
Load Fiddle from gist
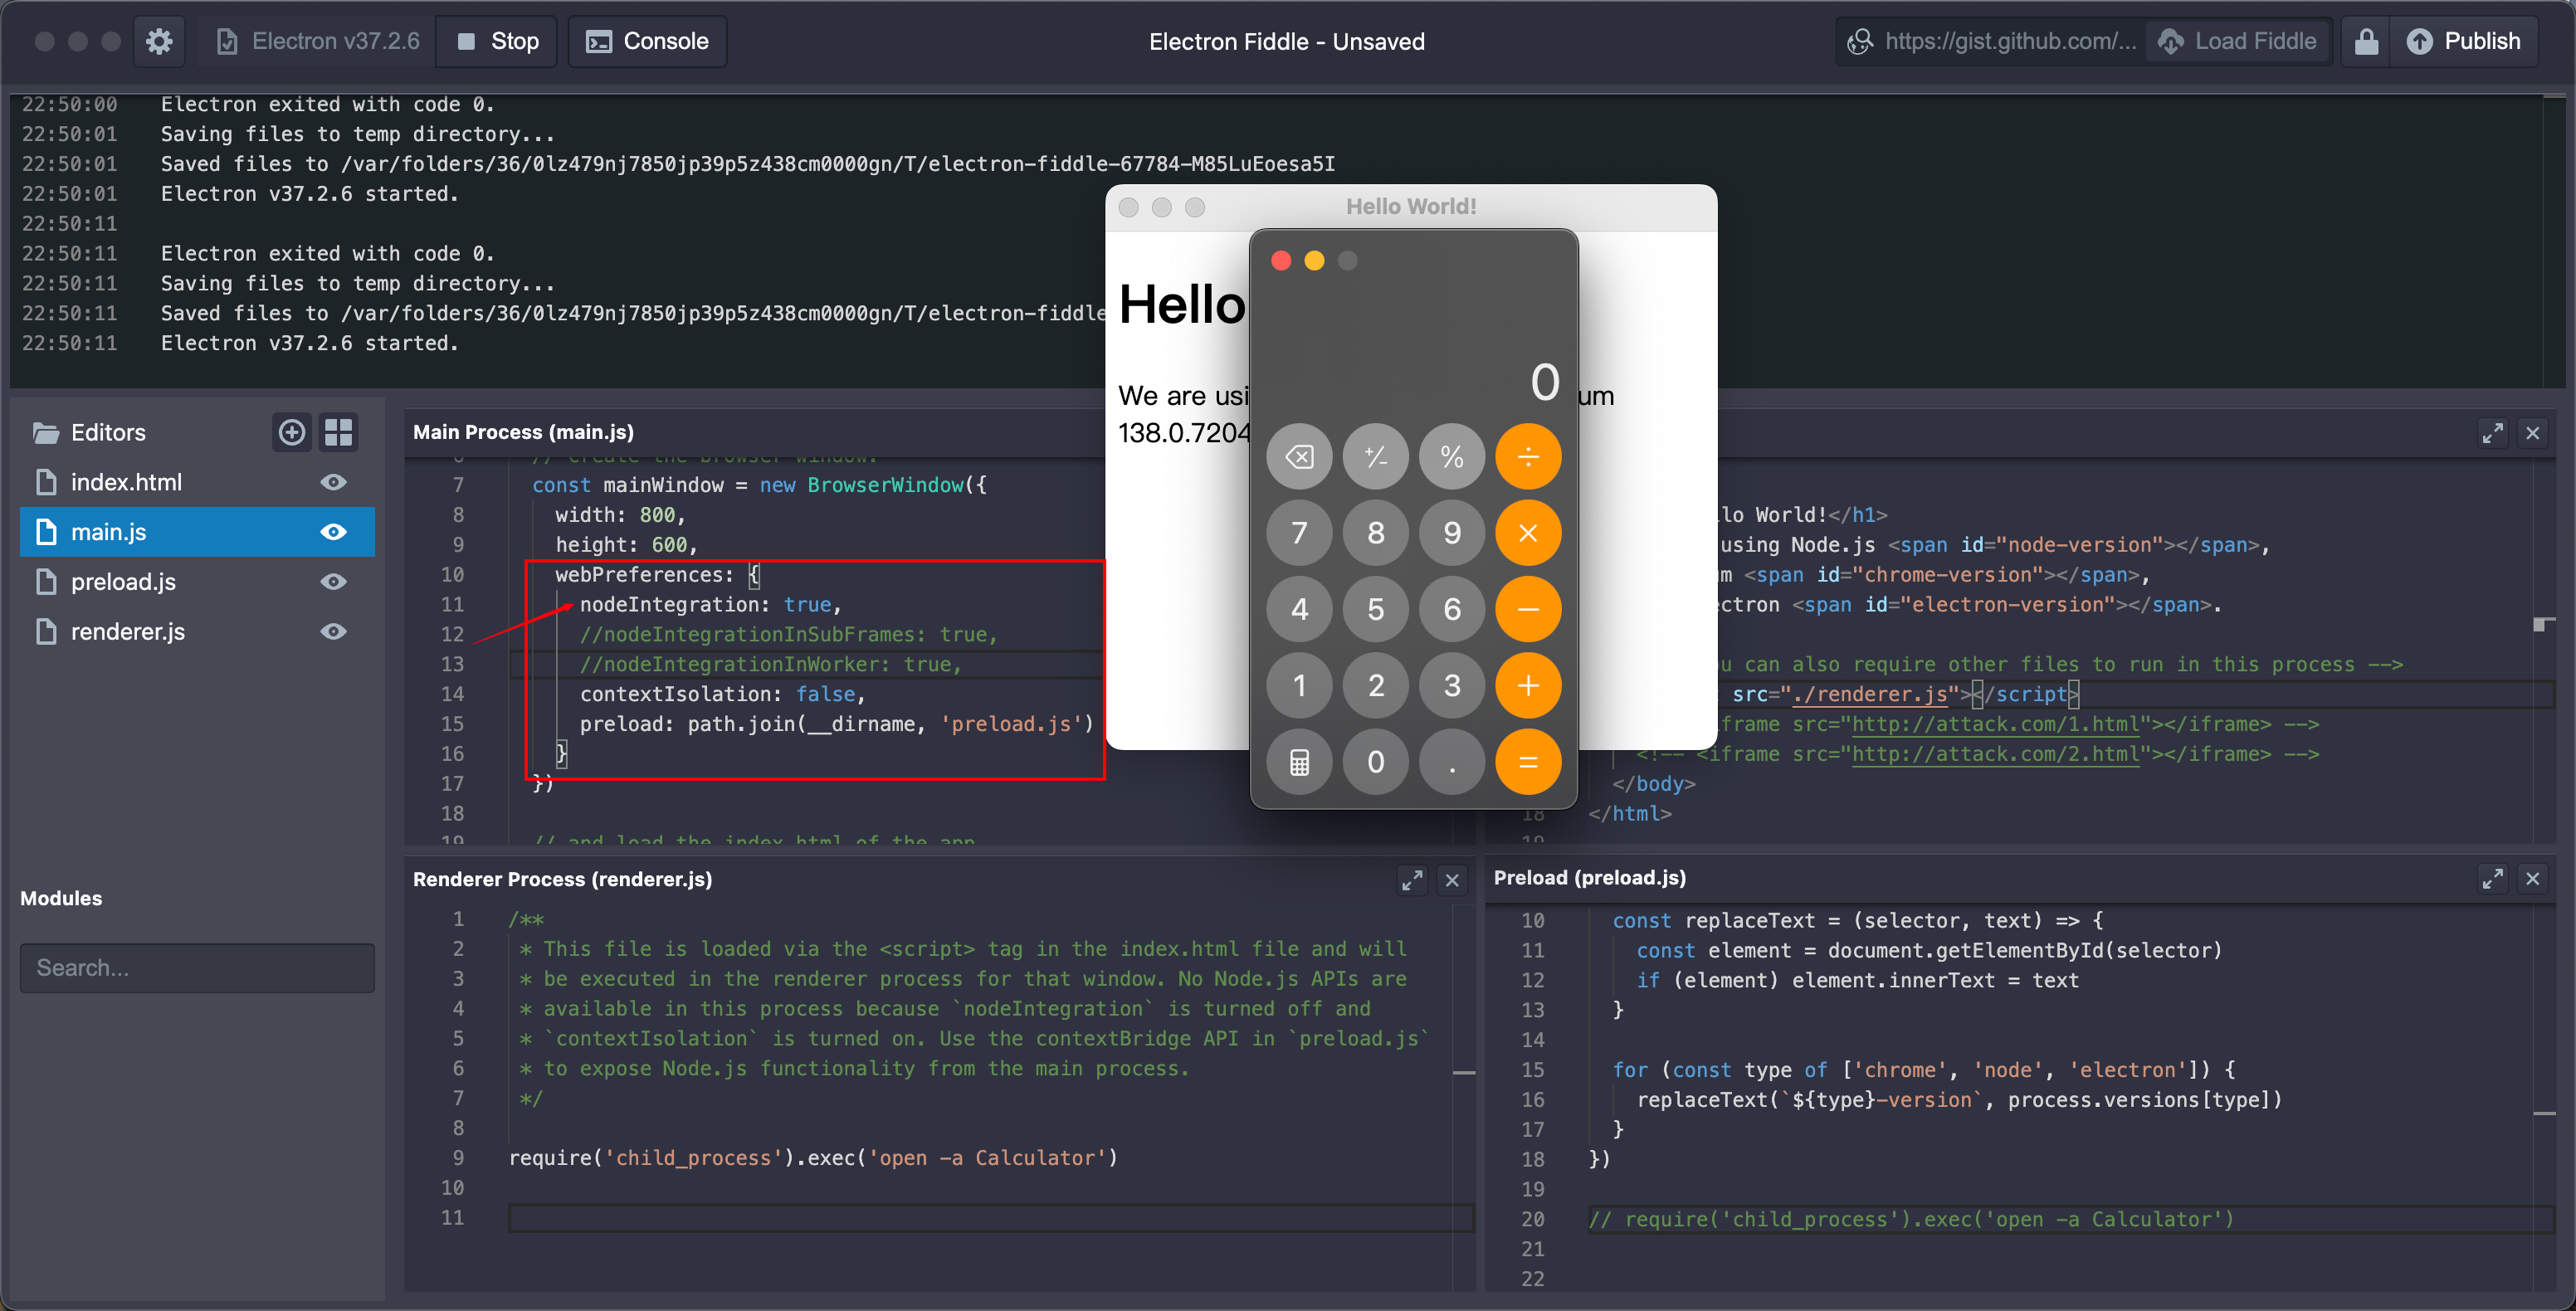[2237, 41]
